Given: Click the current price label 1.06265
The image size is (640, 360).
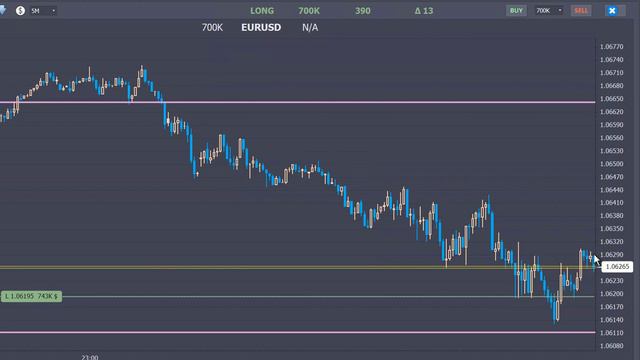Looking at the screenshot, I should [617, 267].
